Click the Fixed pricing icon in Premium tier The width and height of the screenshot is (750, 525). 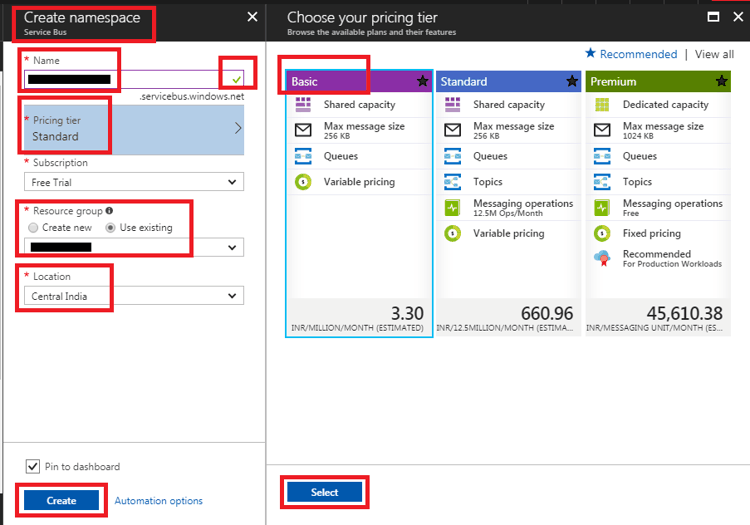[602, 233]
